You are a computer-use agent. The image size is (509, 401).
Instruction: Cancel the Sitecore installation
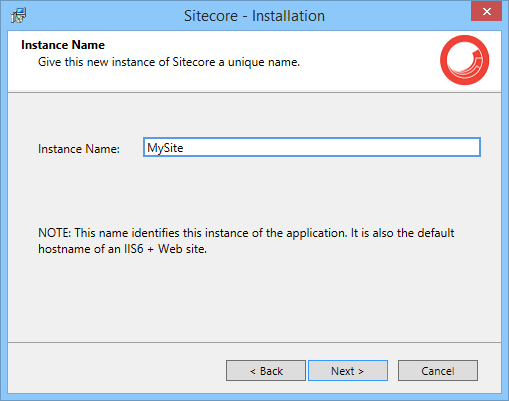point(438,370)
